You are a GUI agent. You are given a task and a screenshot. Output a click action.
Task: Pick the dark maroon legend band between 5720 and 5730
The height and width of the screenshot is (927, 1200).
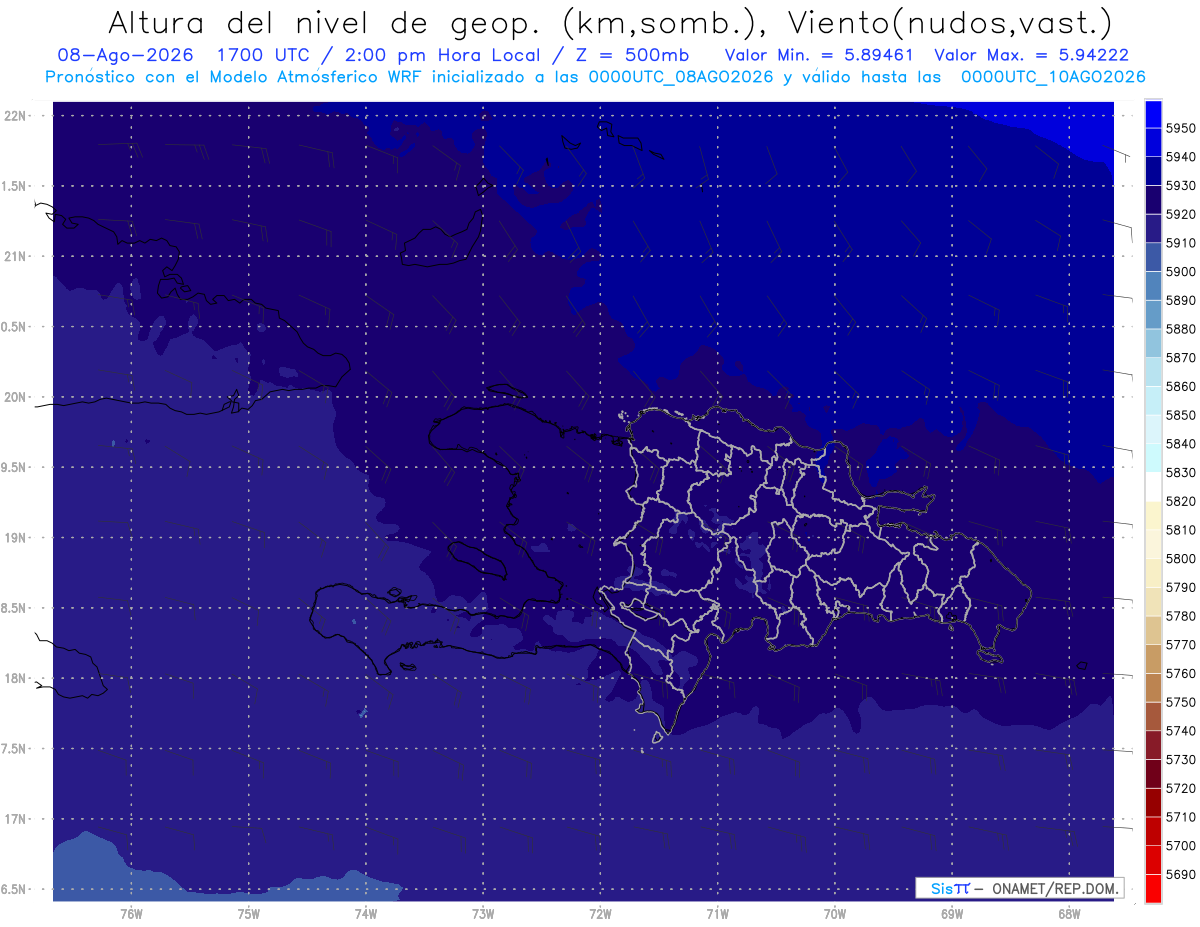click(1153, 774)
